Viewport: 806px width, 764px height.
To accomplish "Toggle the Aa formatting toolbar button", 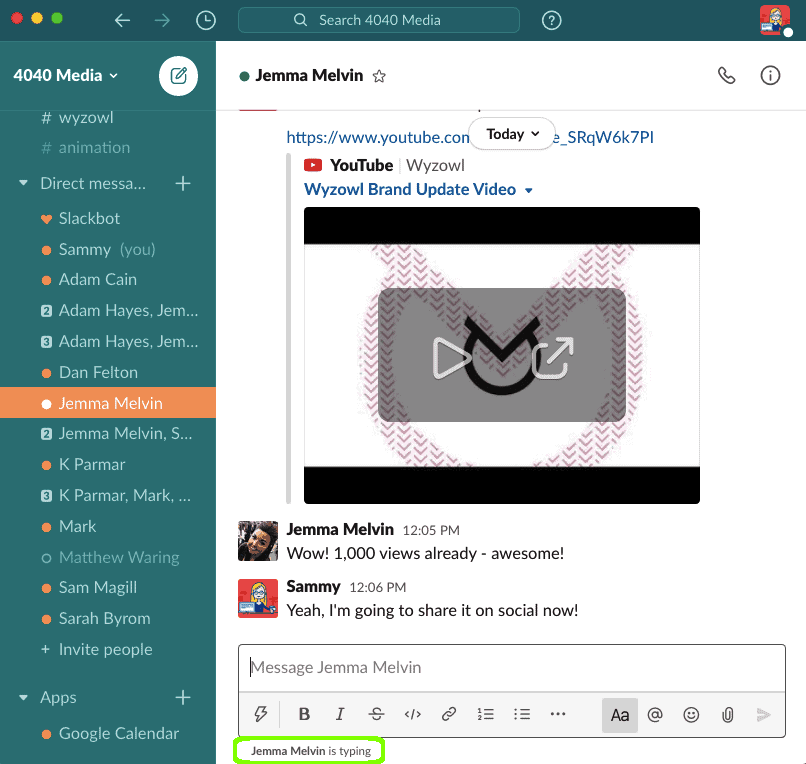I will click(x=620, y=714).
